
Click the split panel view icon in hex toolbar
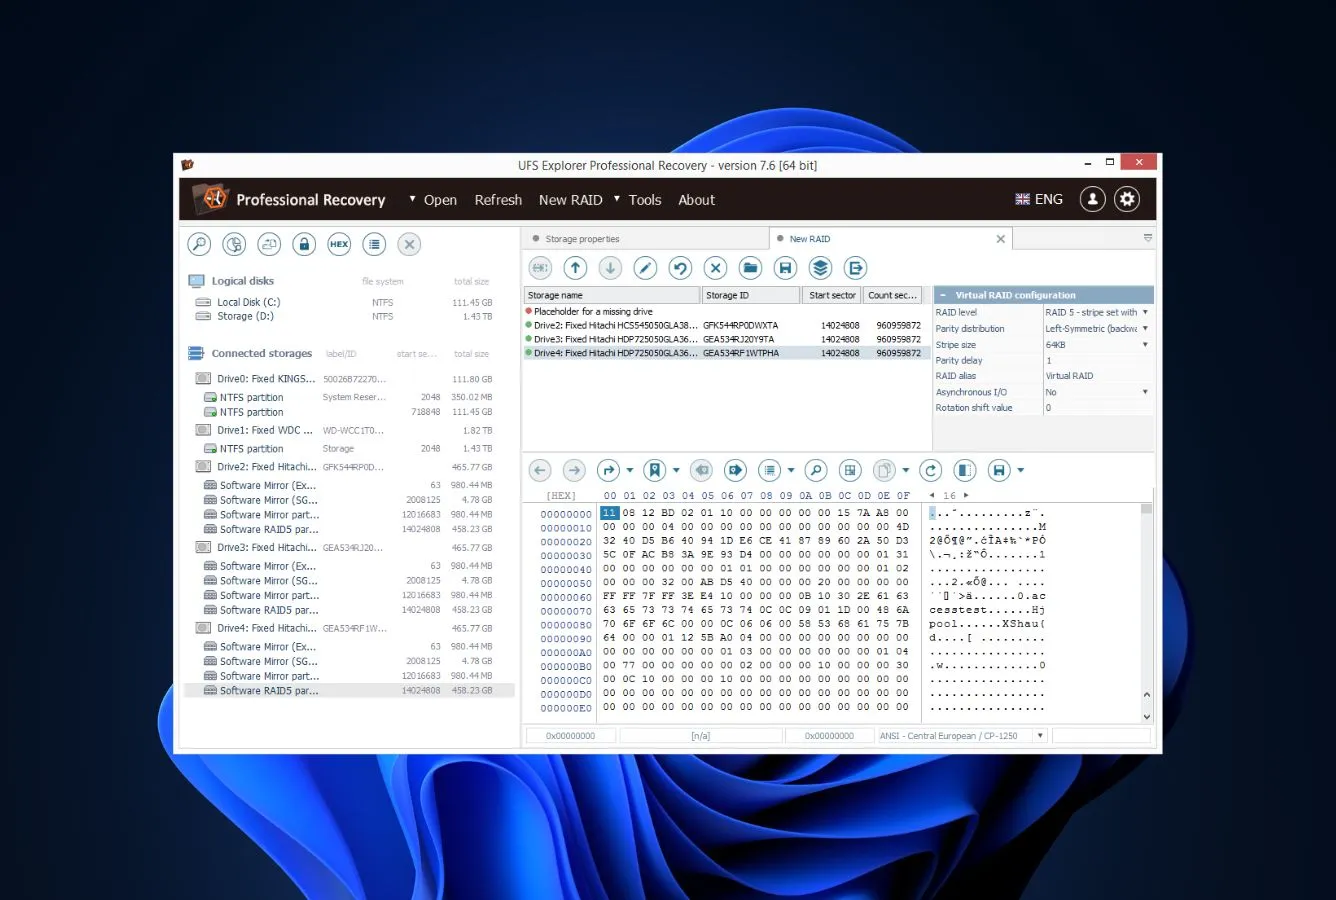964,470
